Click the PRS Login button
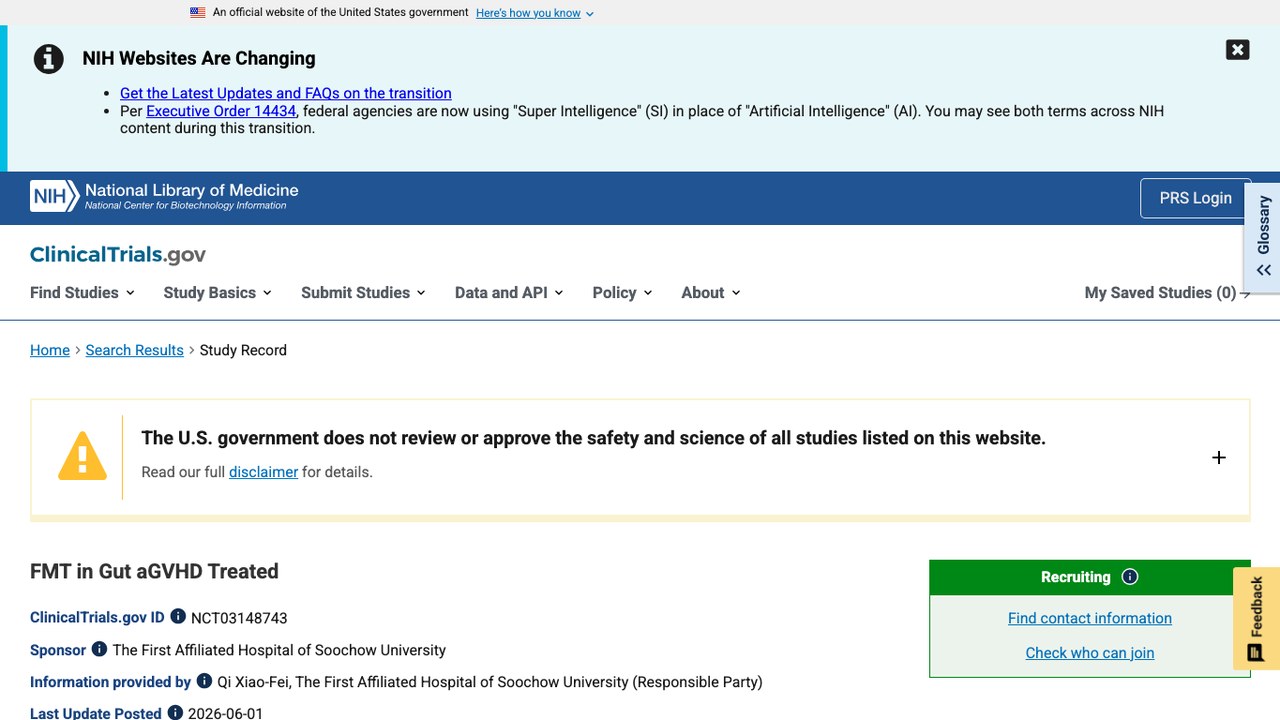This screenshot has height=720, width=1280. 1195,198
